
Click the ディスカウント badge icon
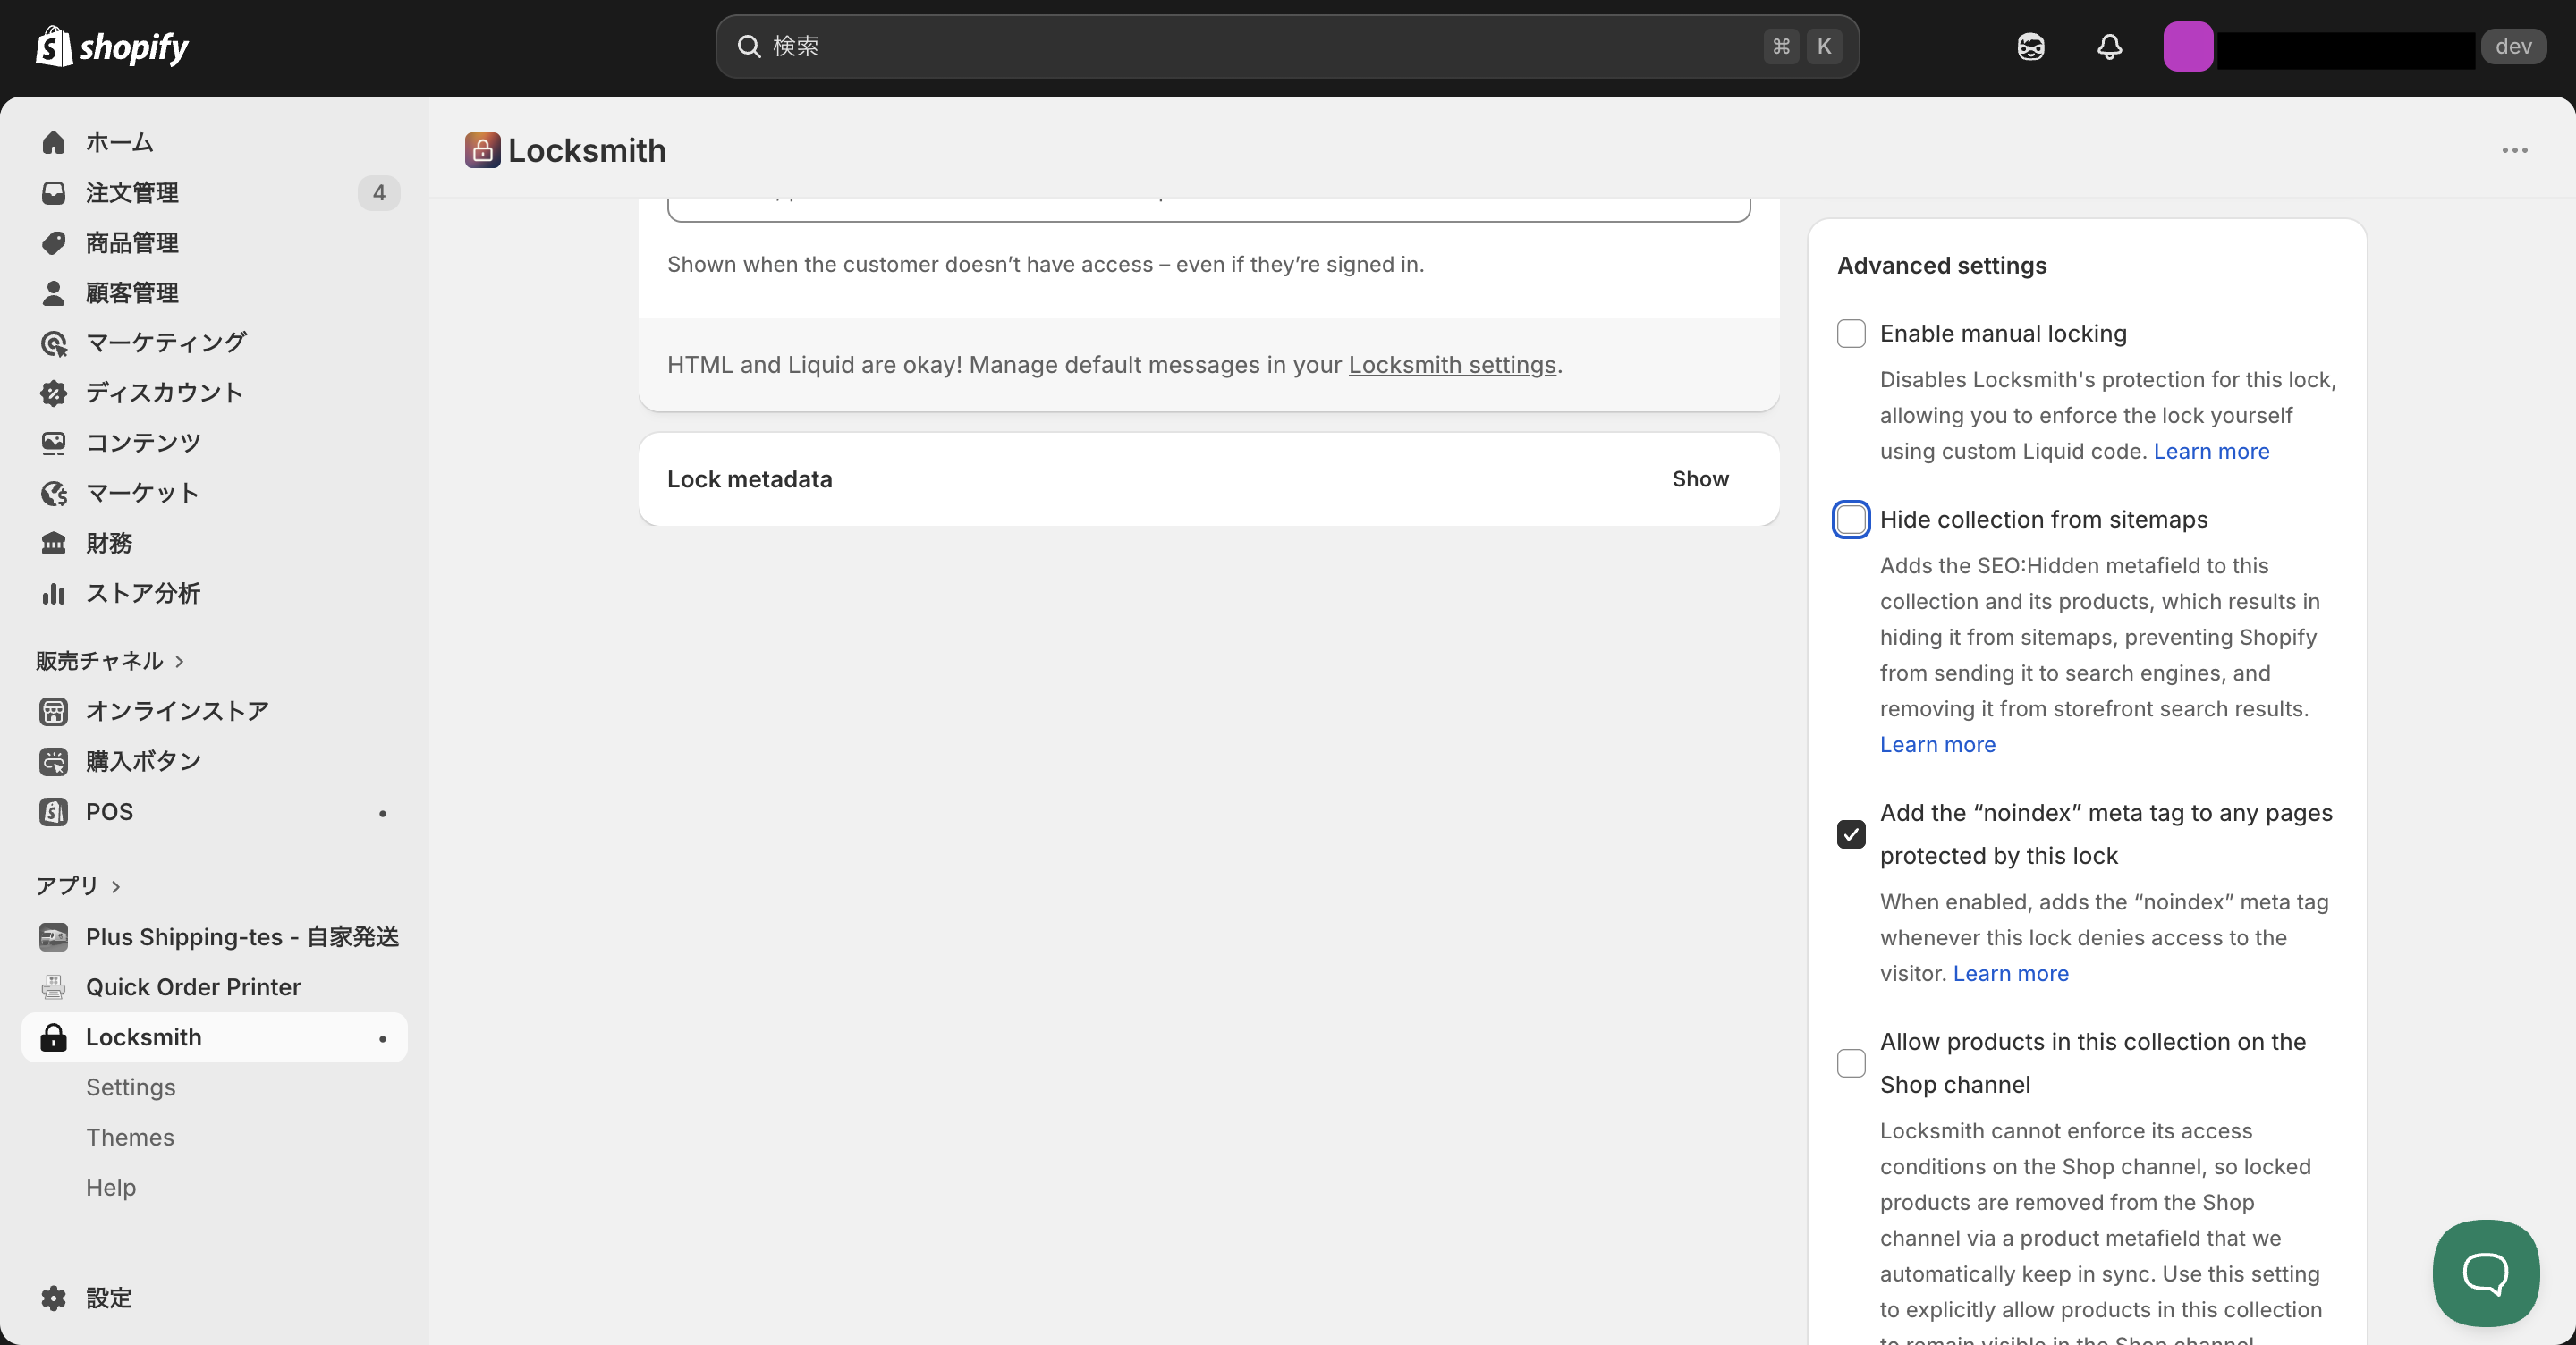[x=53, y=393]
